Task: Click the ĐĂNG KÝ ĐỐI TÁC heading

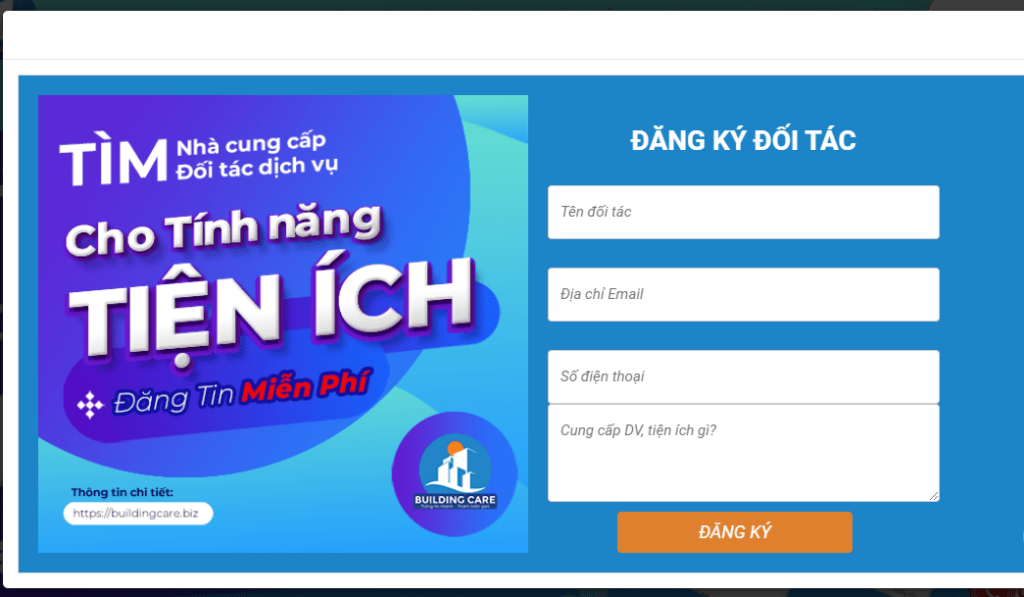Action: [743, 140]
